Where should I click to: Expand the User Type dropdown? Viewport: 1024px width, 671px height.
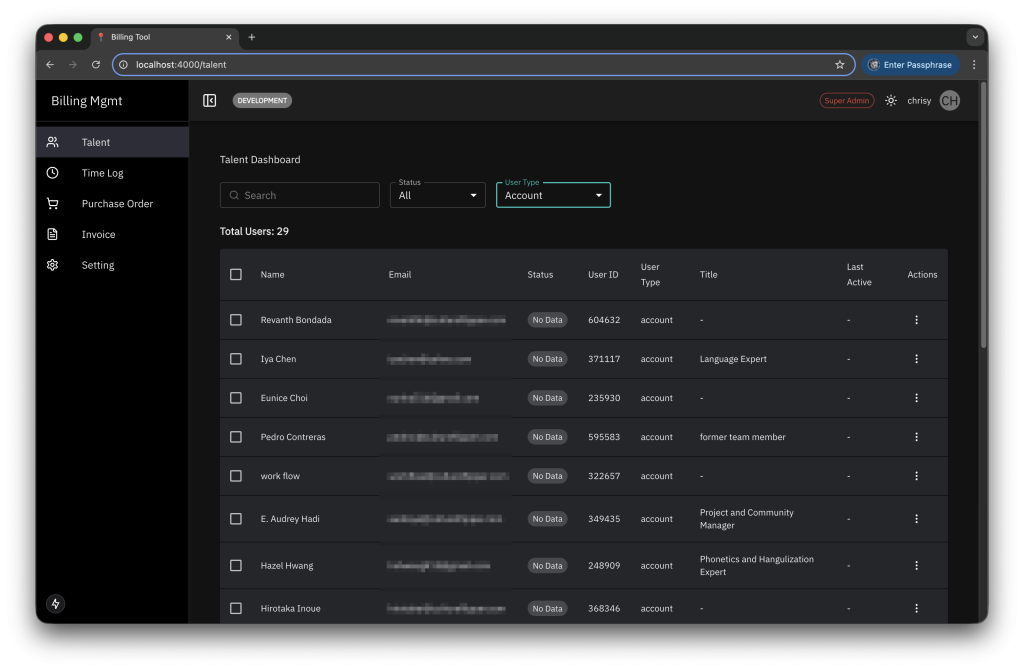click(x=553, y=196)
